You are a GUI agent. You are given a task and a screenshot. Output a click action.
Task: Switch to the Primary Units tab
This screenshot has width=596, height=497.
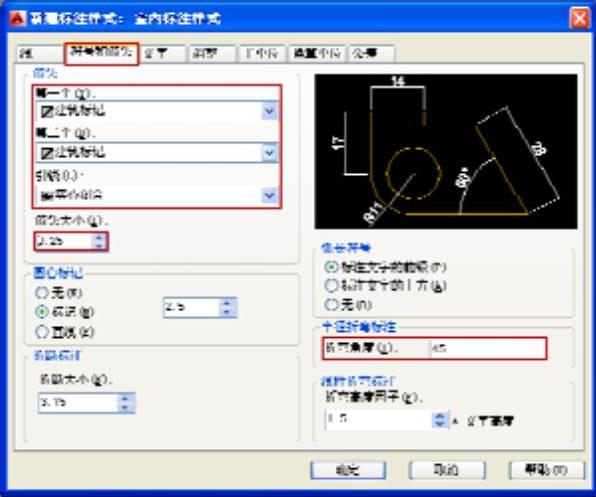tap(262, 54)
